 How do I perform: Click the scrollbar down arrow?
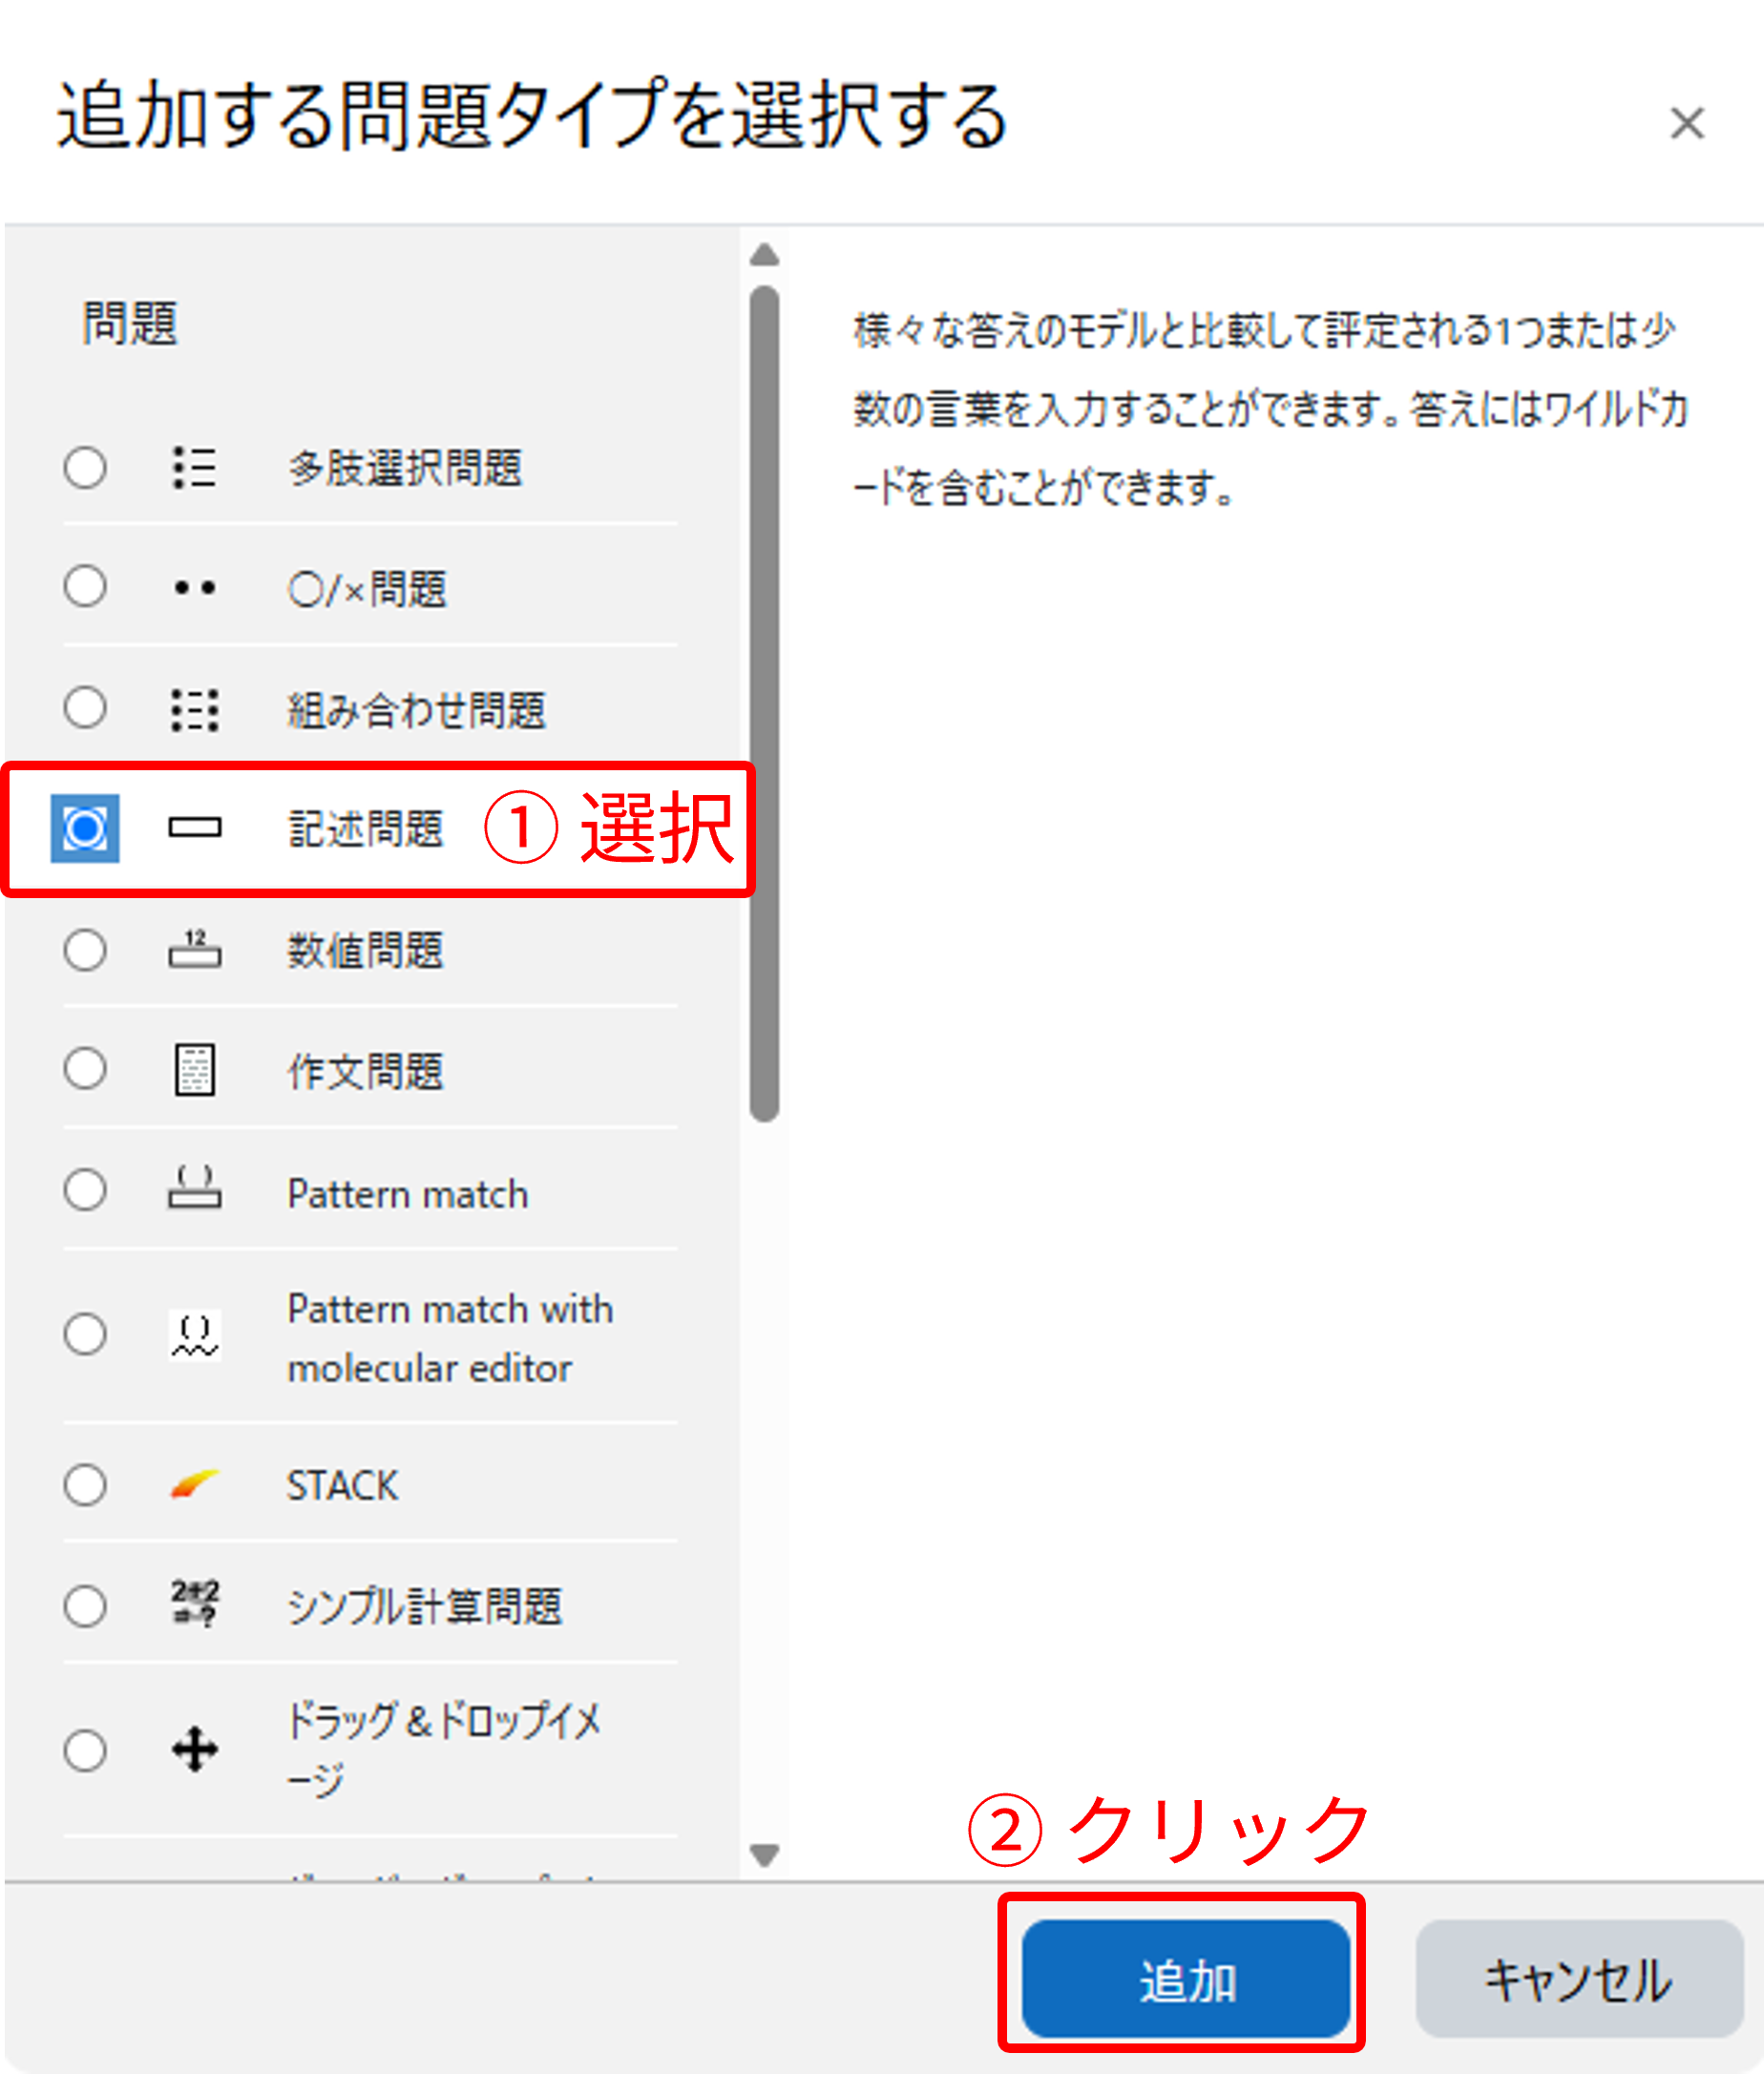click(x=765, y=1856)
